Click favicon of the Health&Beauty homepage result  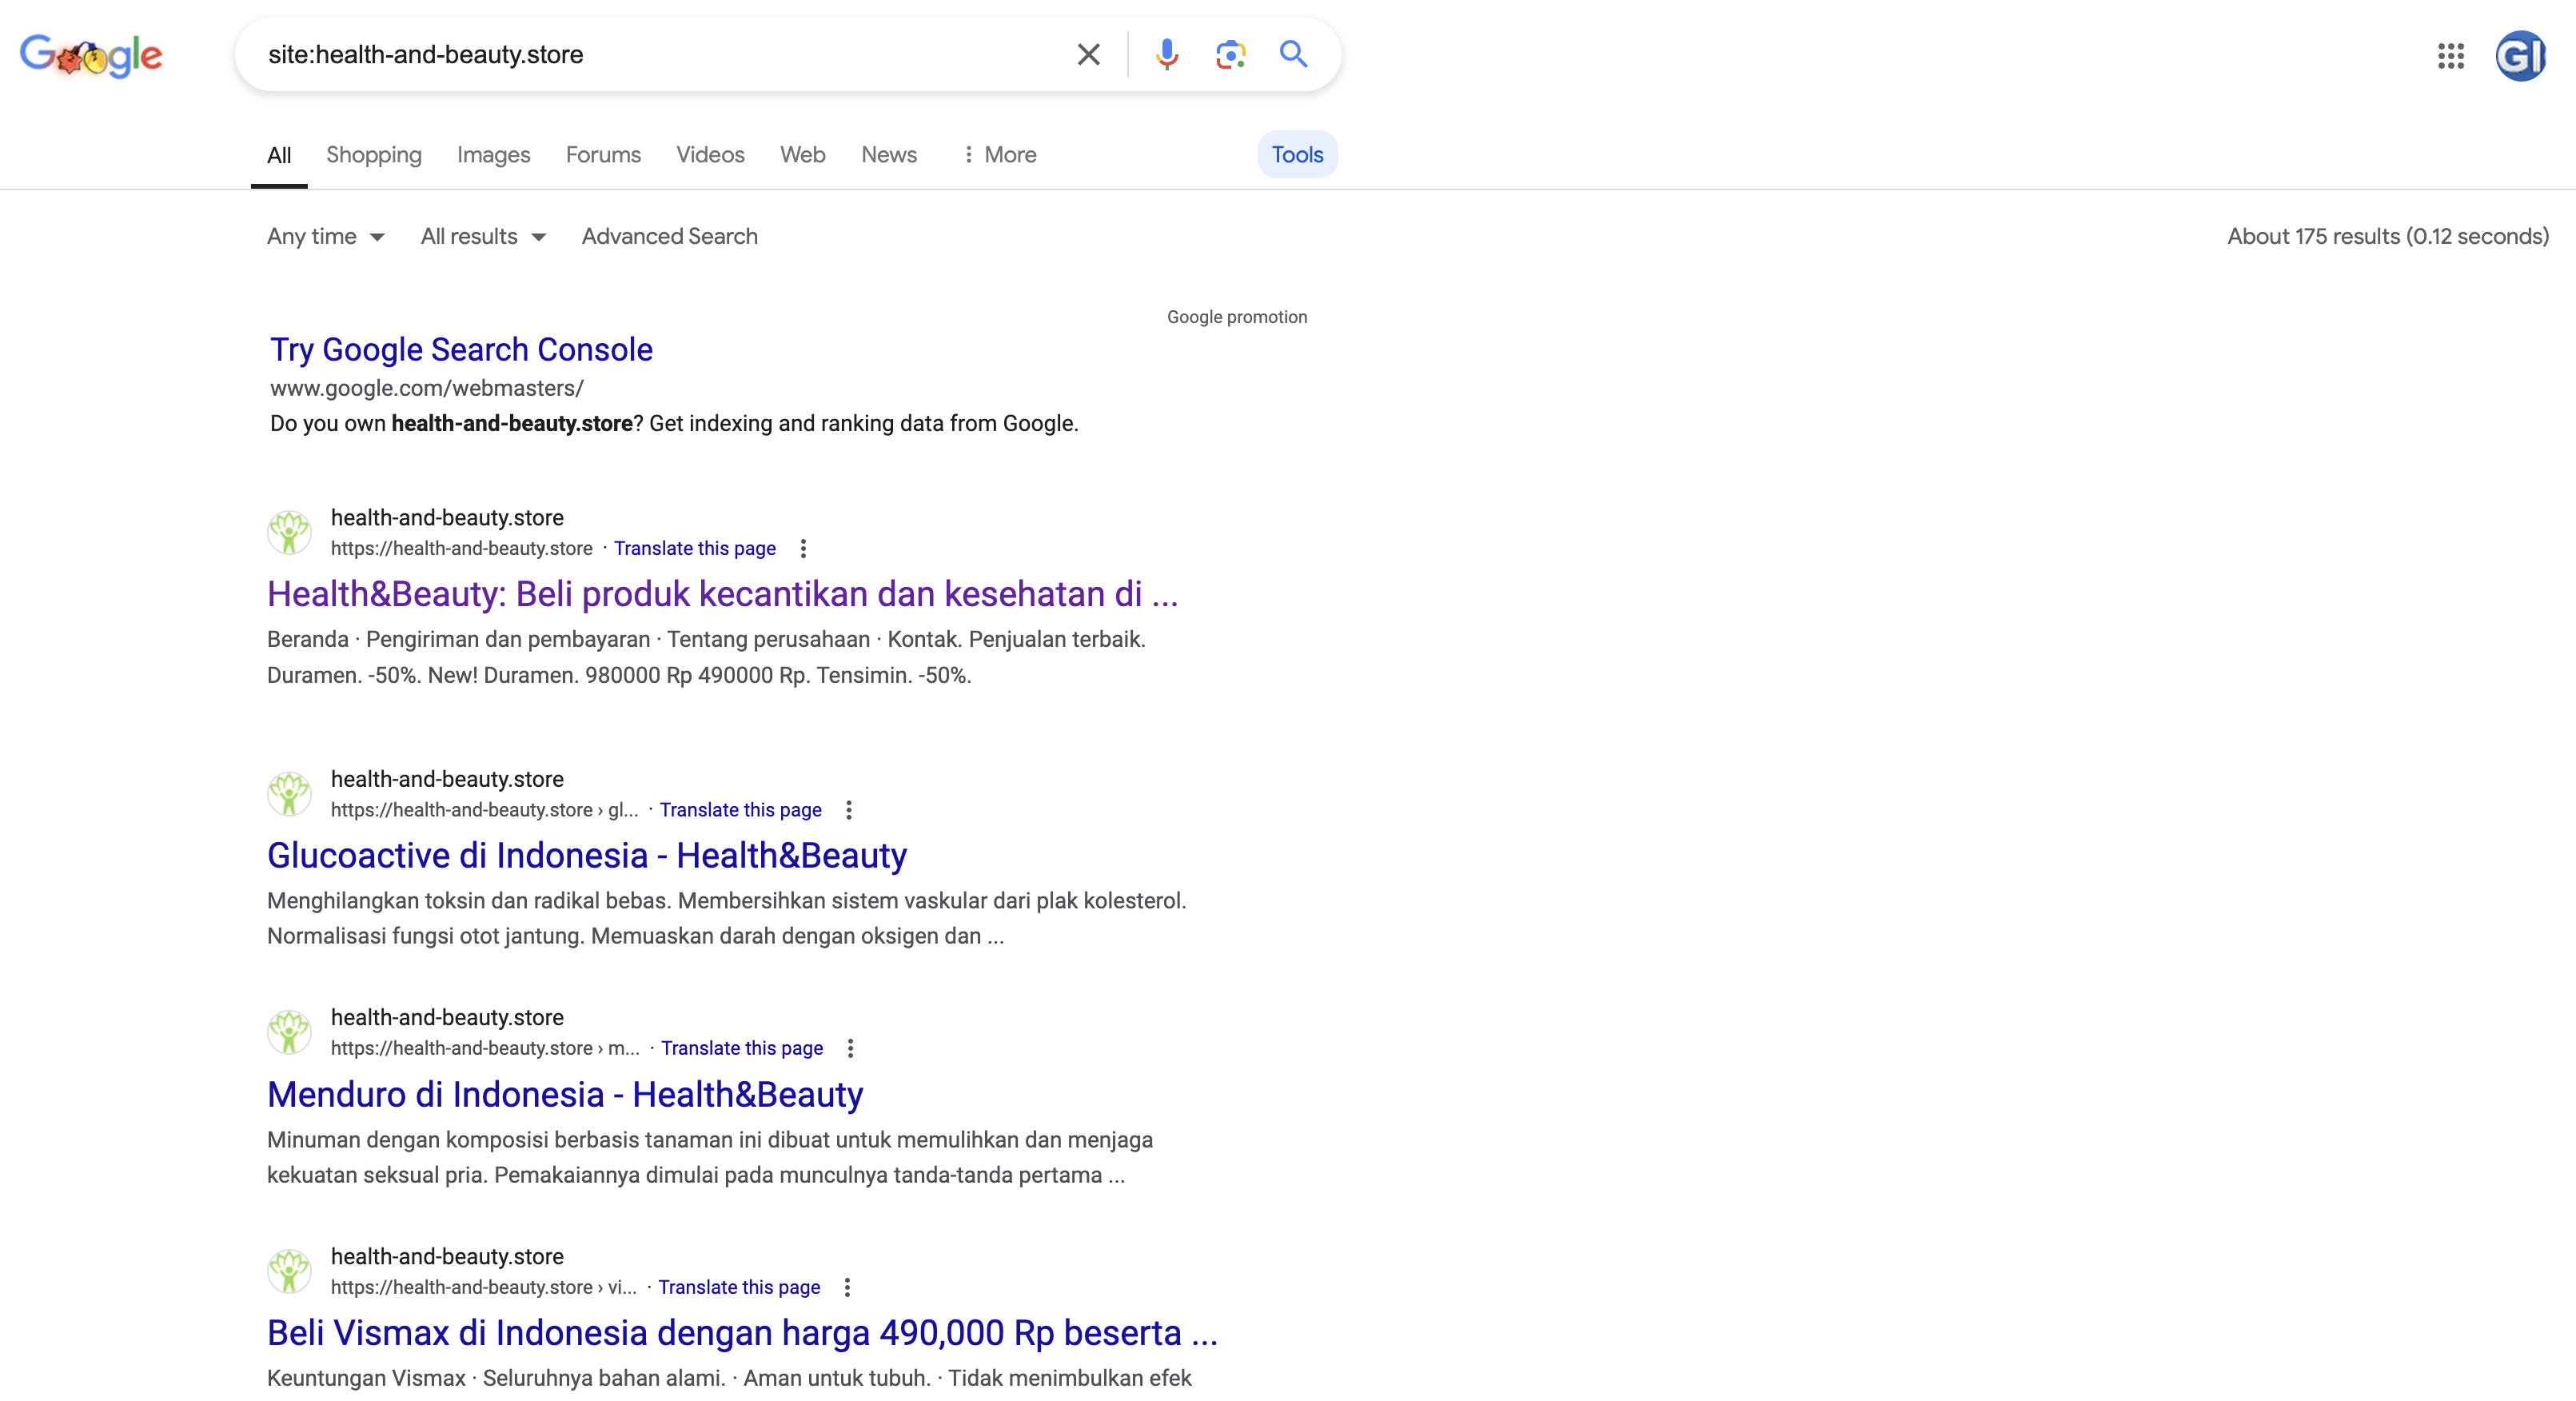(289, 532)
